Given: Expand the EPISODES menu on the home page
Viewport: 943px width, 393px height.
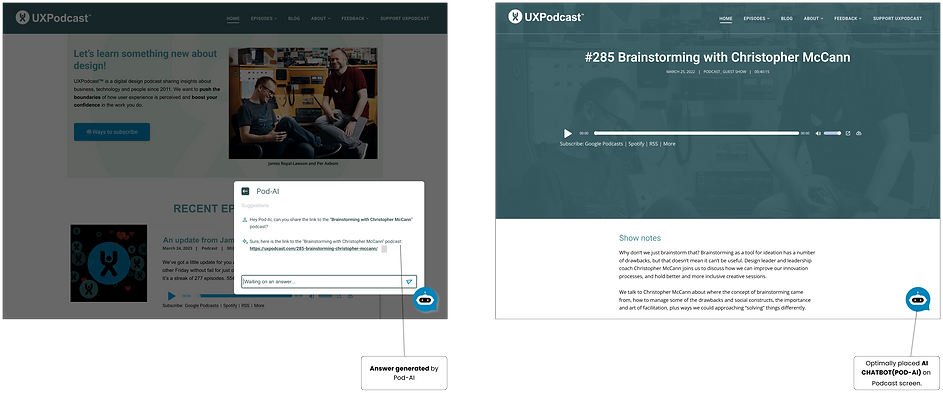Looking at the screenshot, I should click(263, 19).
